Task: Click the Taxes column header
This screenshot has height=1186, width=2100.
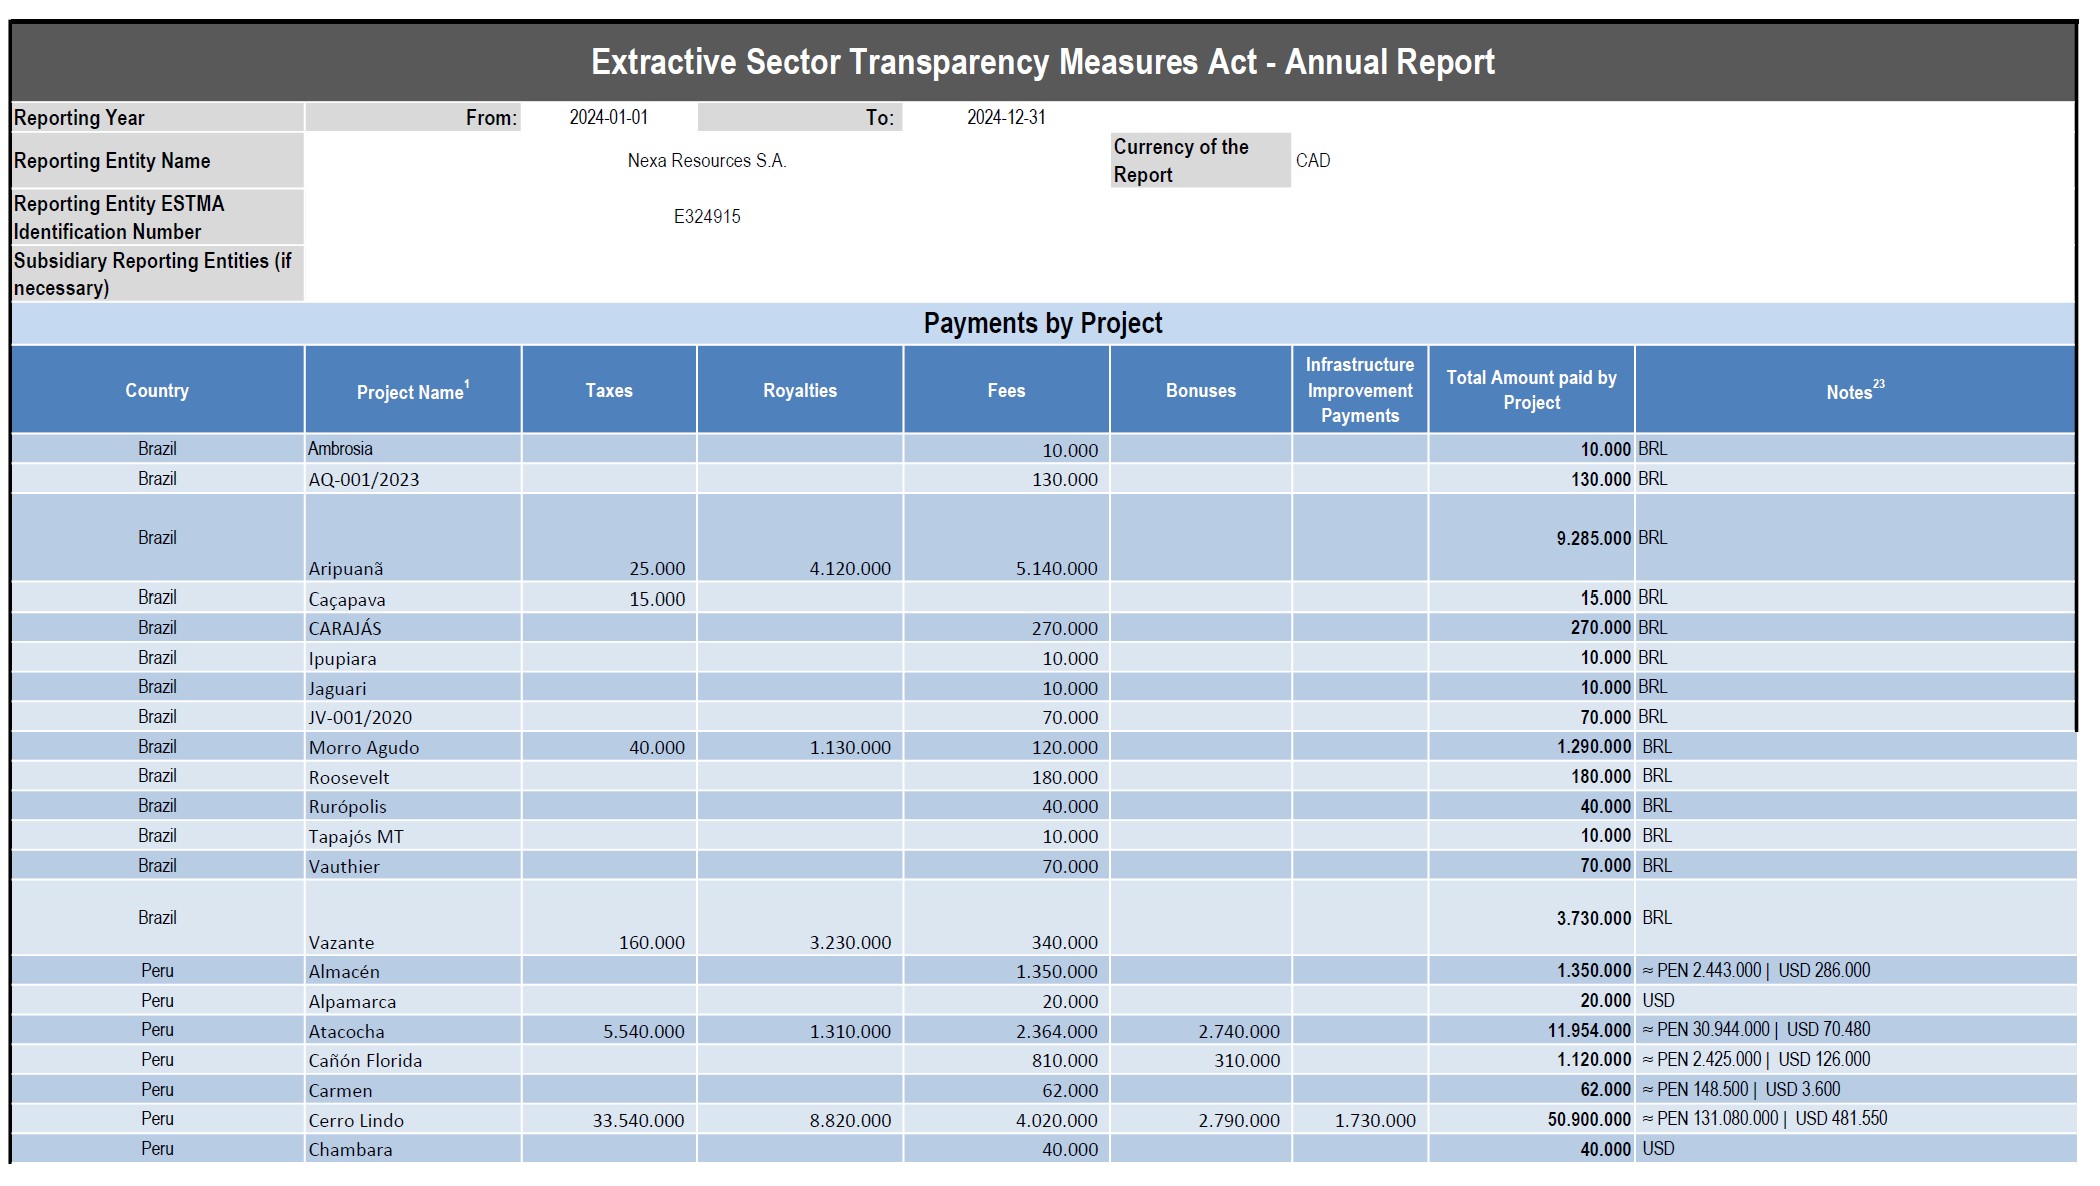Action: tap(608, 390)
